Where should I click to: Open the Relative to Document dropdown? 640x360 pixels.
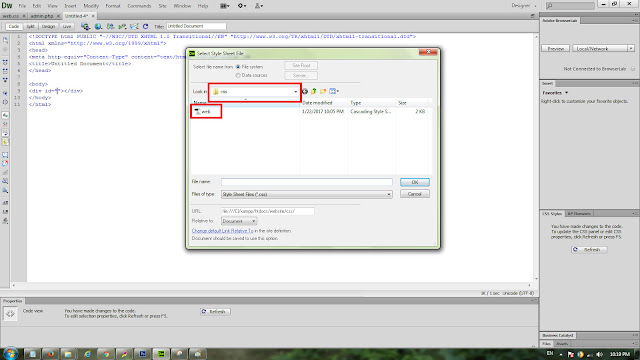pos(239,221)
